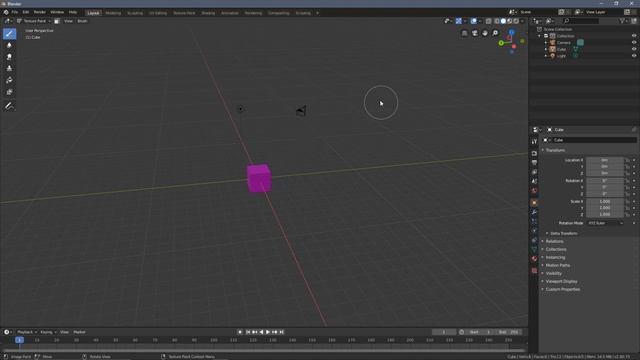Expand the Instancing panel
Viewport: 640px width, 360px height.
click(555, 258)
